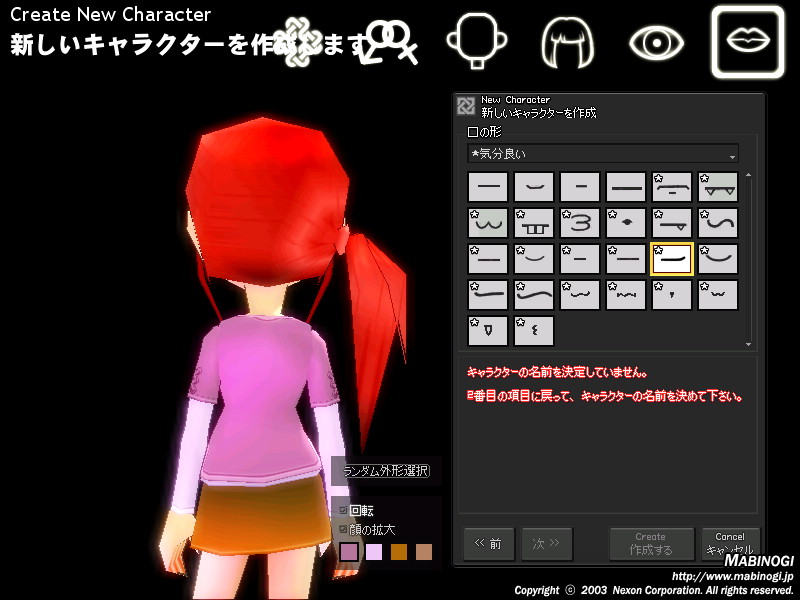This screenshot has height=600, width=800.
Task: Select the orange-brown color swatch
Action: click(399, 552)
